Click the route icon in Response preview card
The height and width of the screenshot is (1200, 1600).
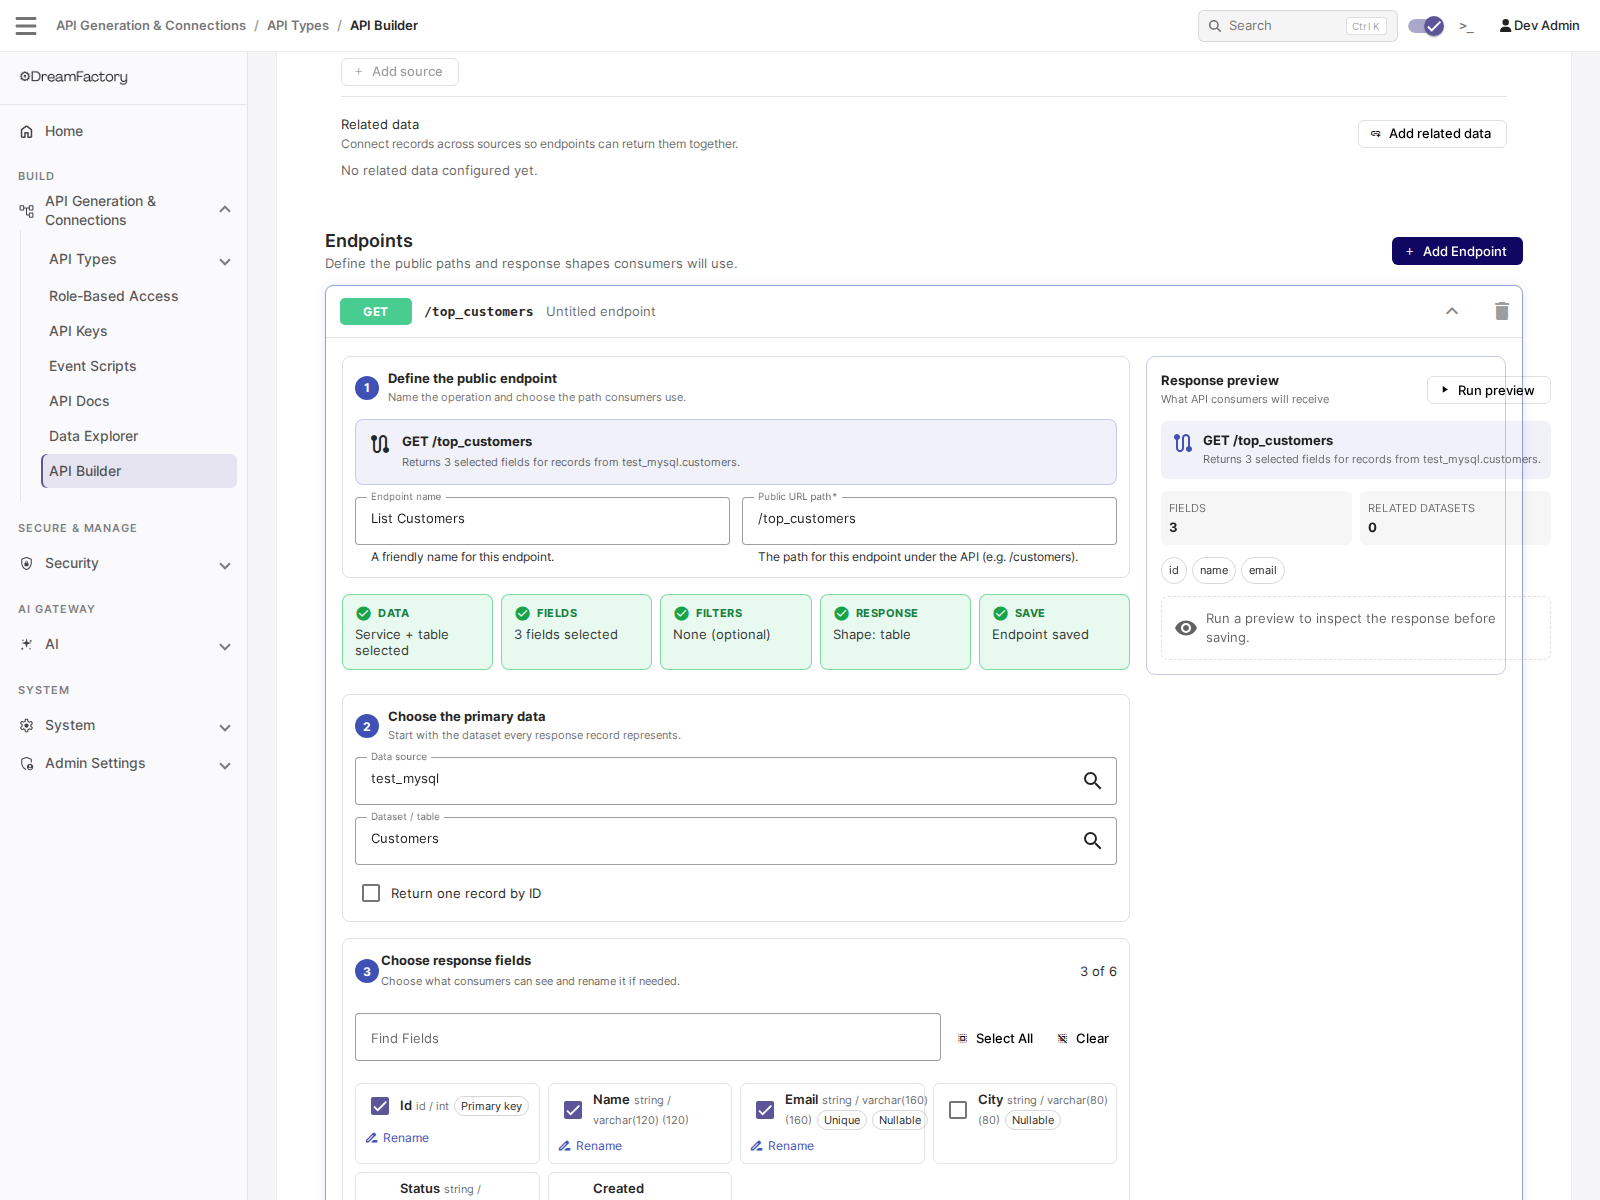tap(1183, 443)
